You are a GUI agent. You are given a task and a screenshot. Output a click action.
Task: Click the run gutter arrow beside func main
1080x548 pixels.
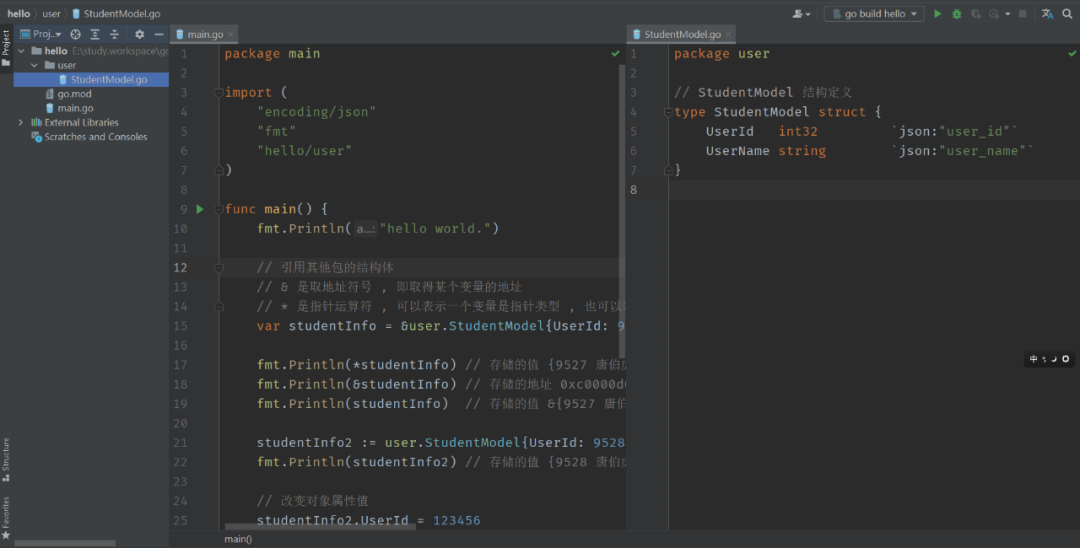200,209
